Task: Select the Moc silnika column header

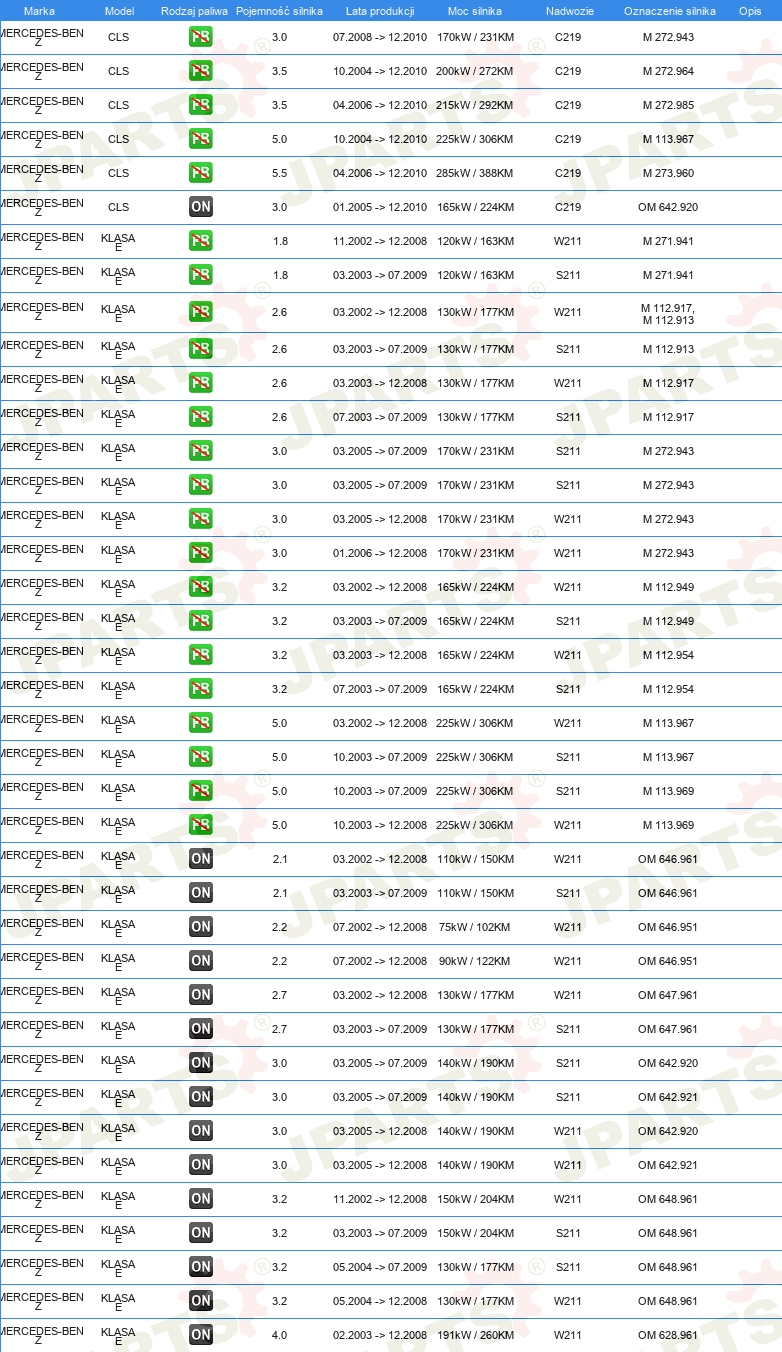Action: (475, 11)
